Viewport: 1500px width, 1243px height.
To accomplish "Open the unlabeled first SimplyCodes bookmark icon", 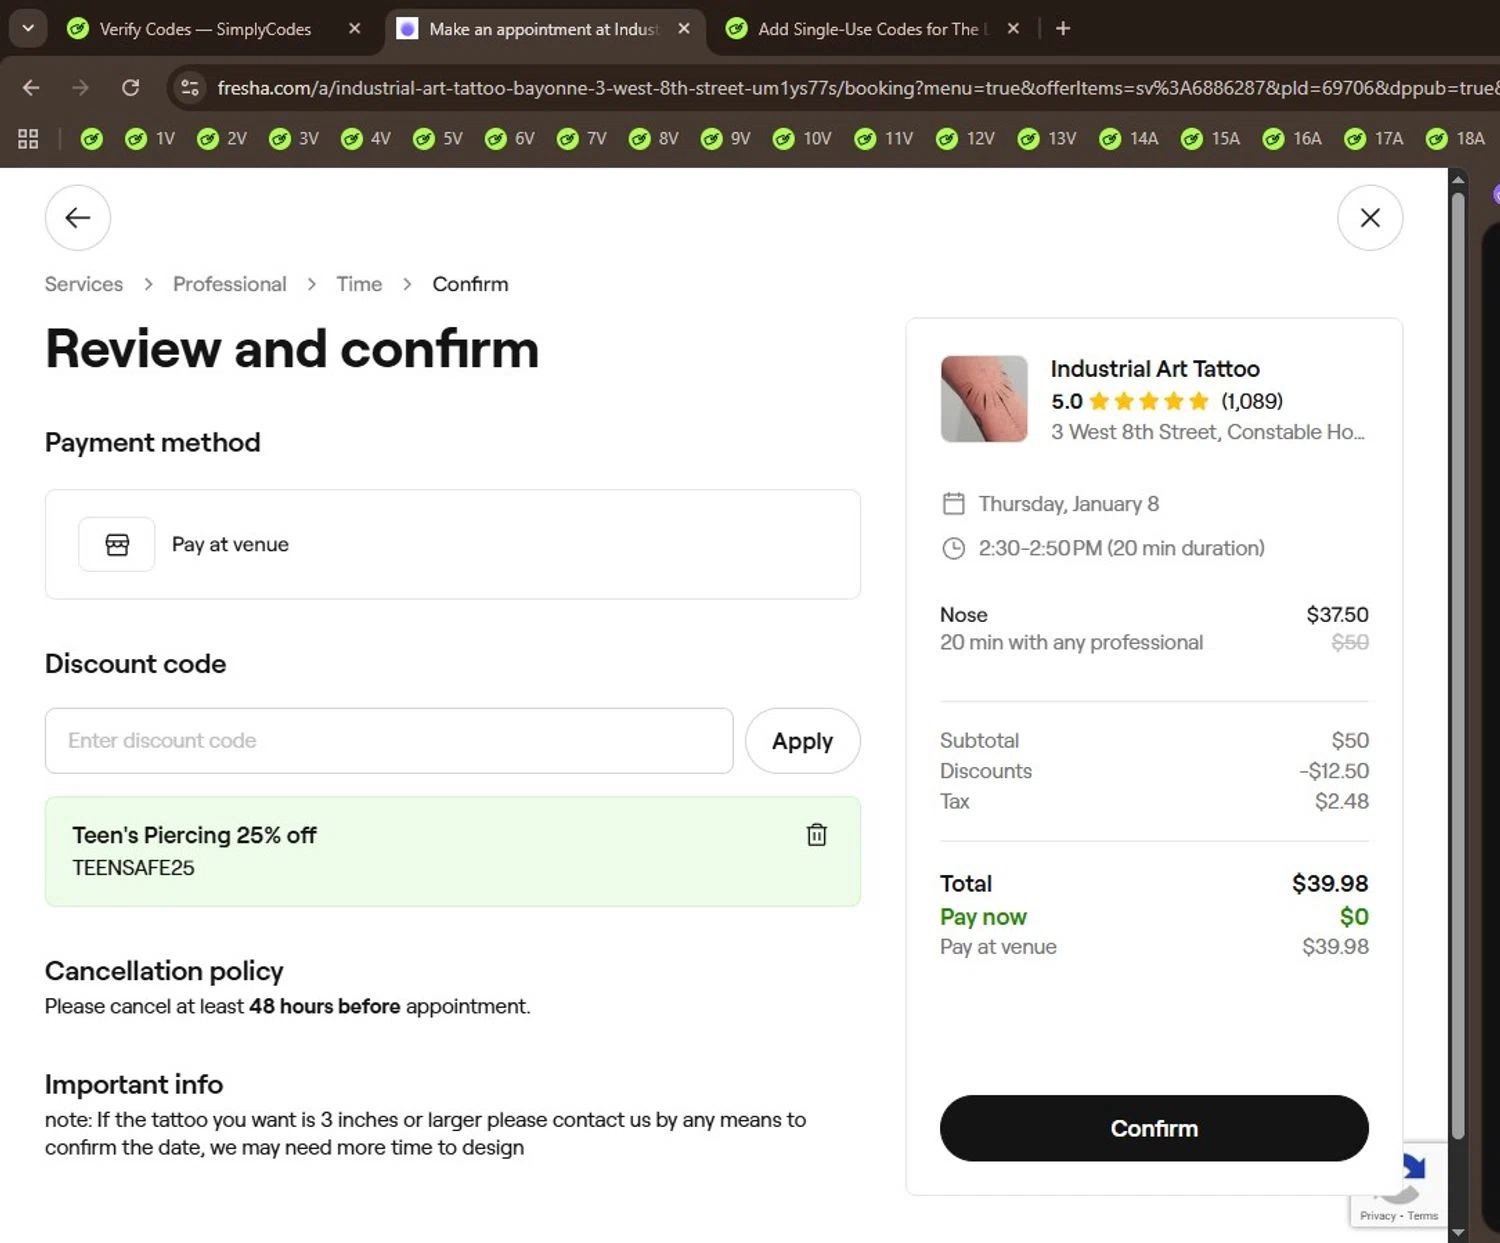I will point(91,139).
